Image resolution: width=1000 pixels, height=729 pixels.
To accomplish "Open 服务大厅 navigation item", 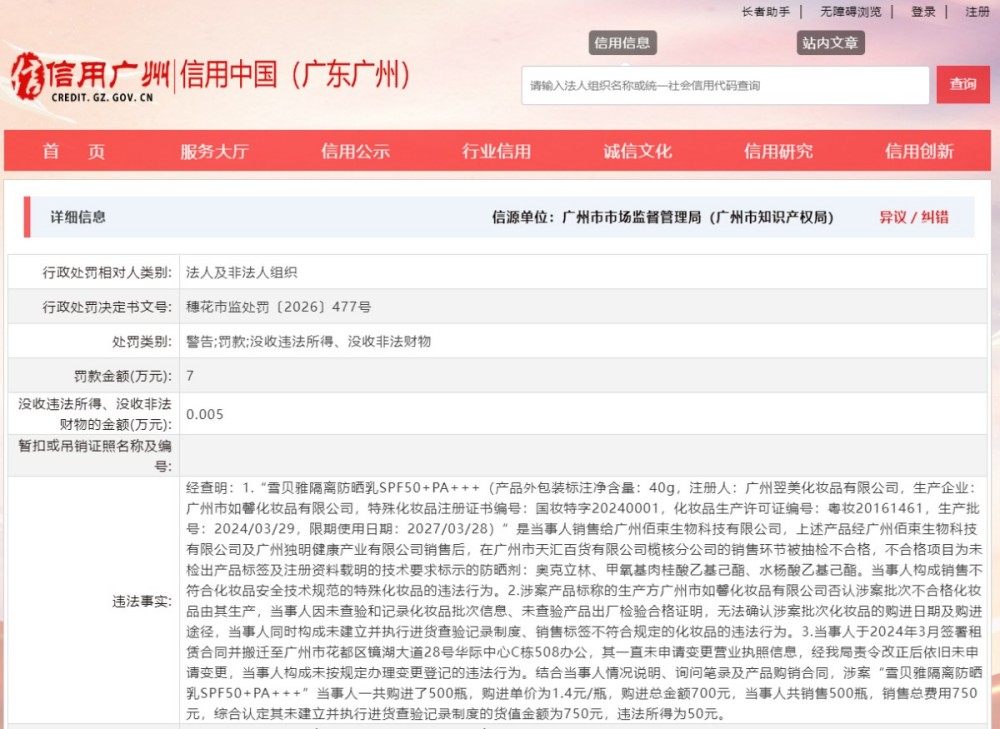I will point(214,151).
